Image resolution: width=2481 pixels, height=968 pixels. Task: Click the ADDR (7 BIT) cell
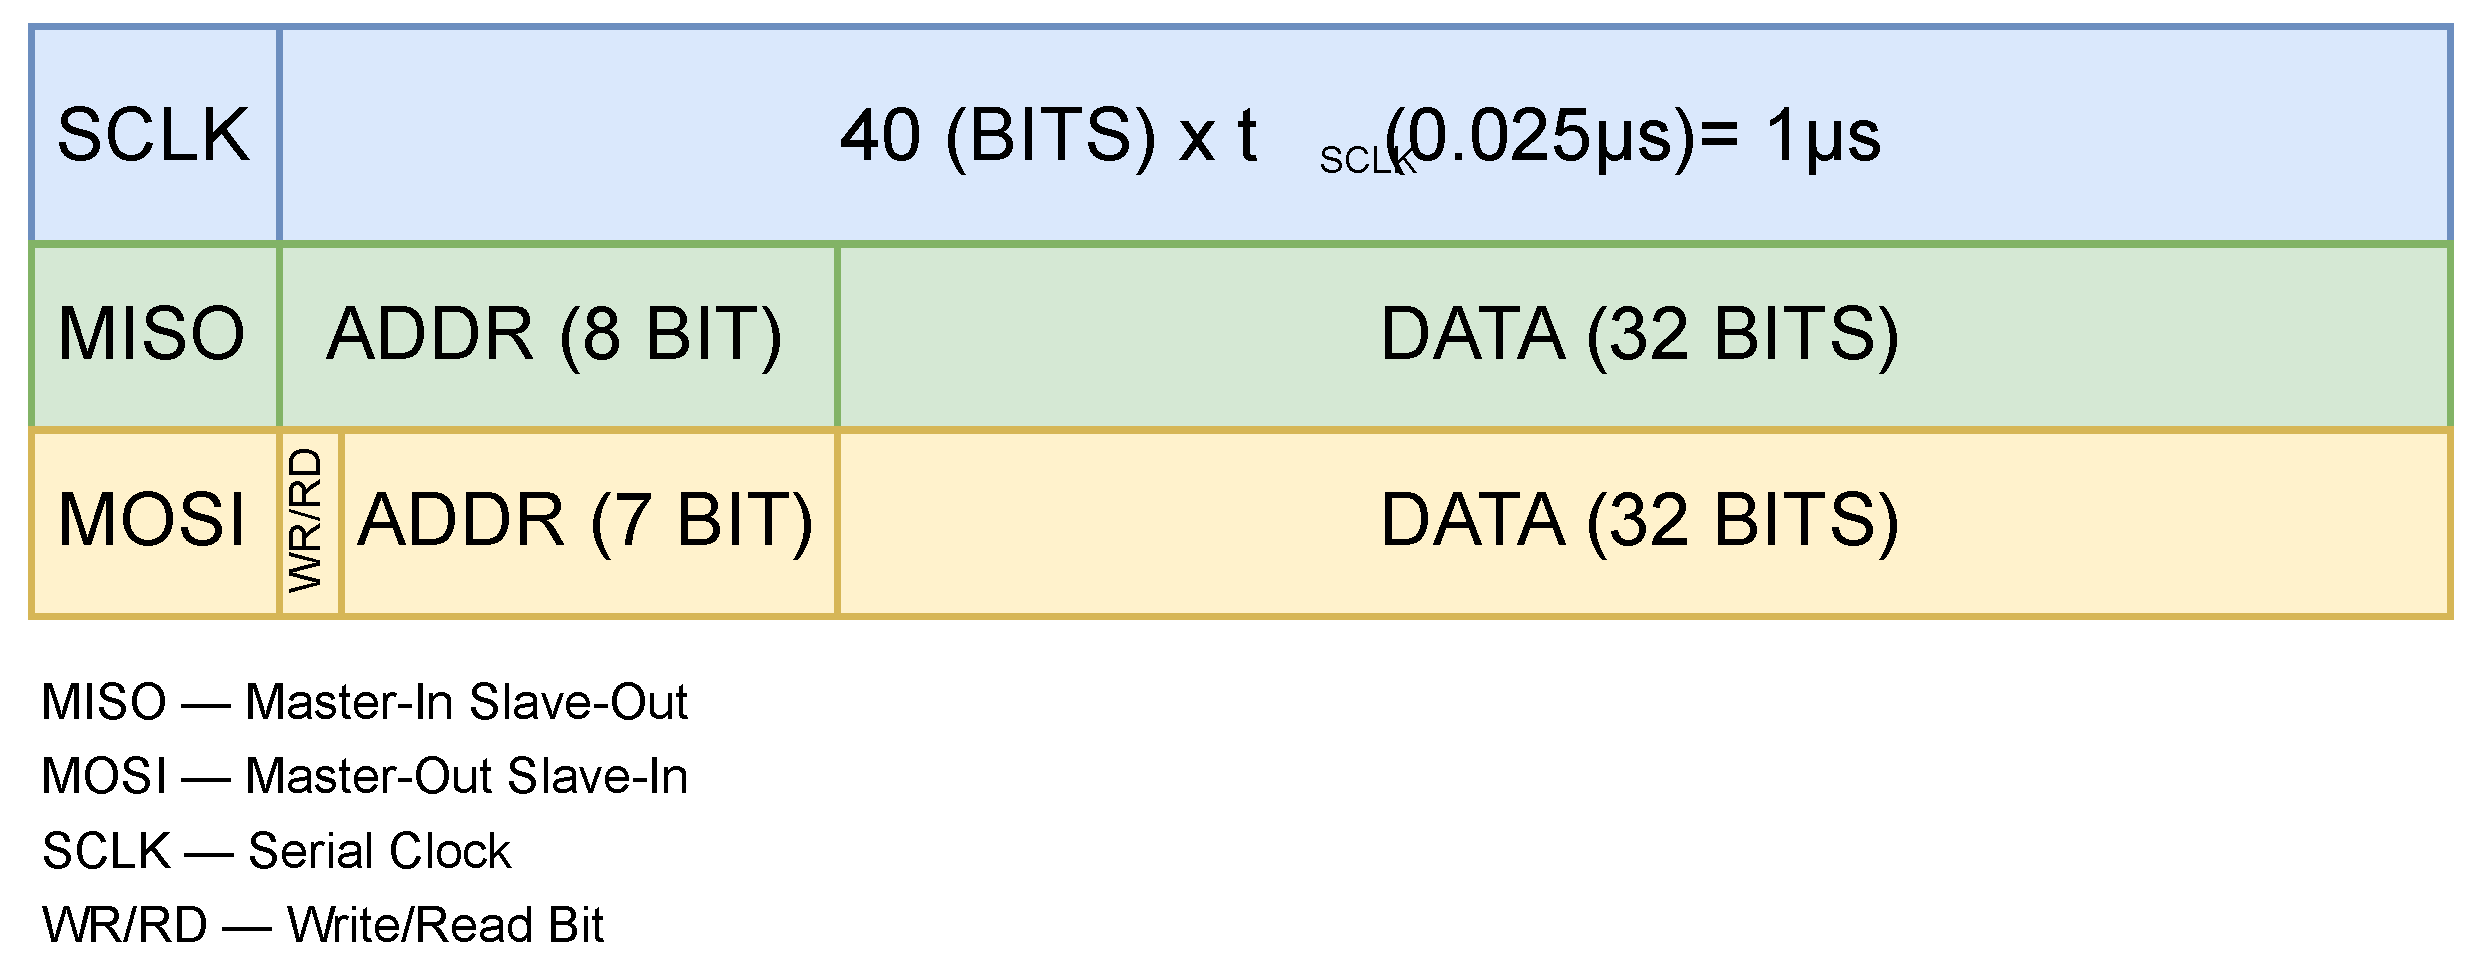[x=586, y=520]
